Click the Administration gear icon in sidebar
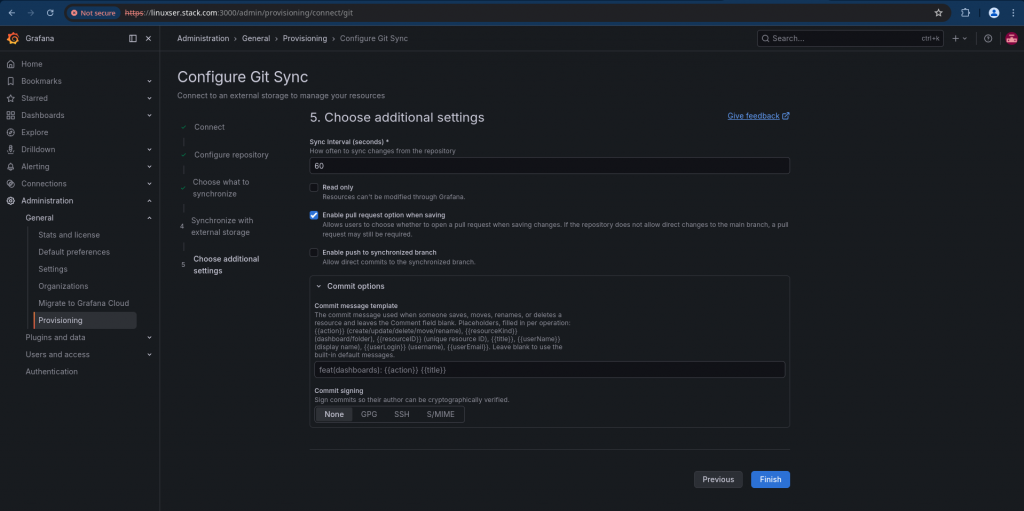The width and height of the screenshot is (1024, 511). click(10, 201)
